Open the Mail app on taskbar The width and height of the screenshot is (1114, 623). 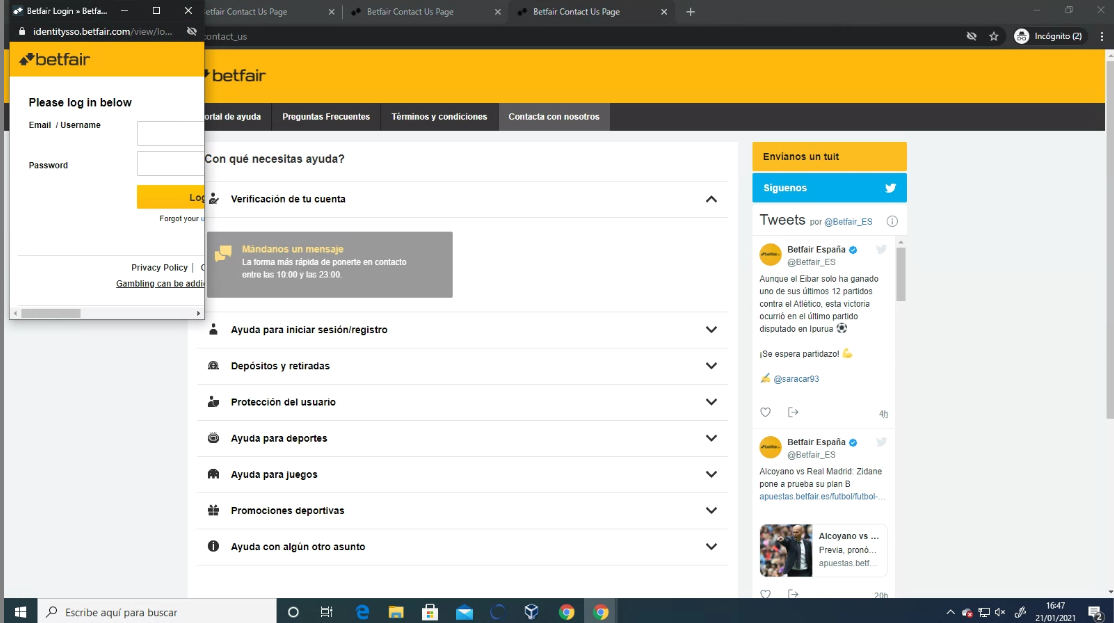click(x=464, y=612)
